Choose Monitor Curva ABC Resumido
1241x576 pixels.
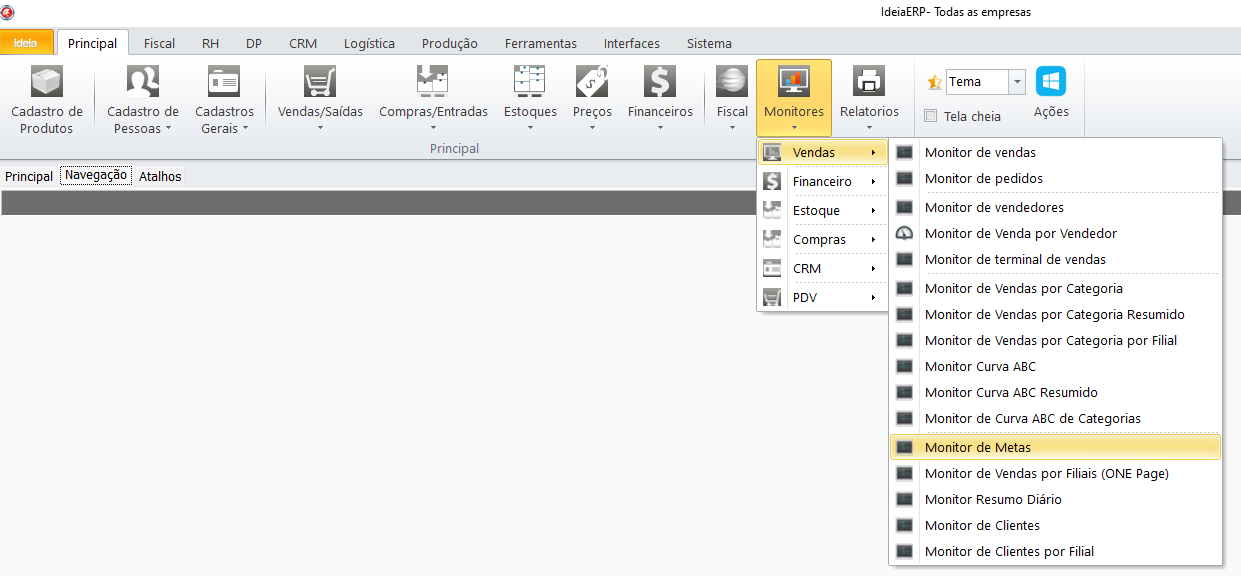(1011, 393)
